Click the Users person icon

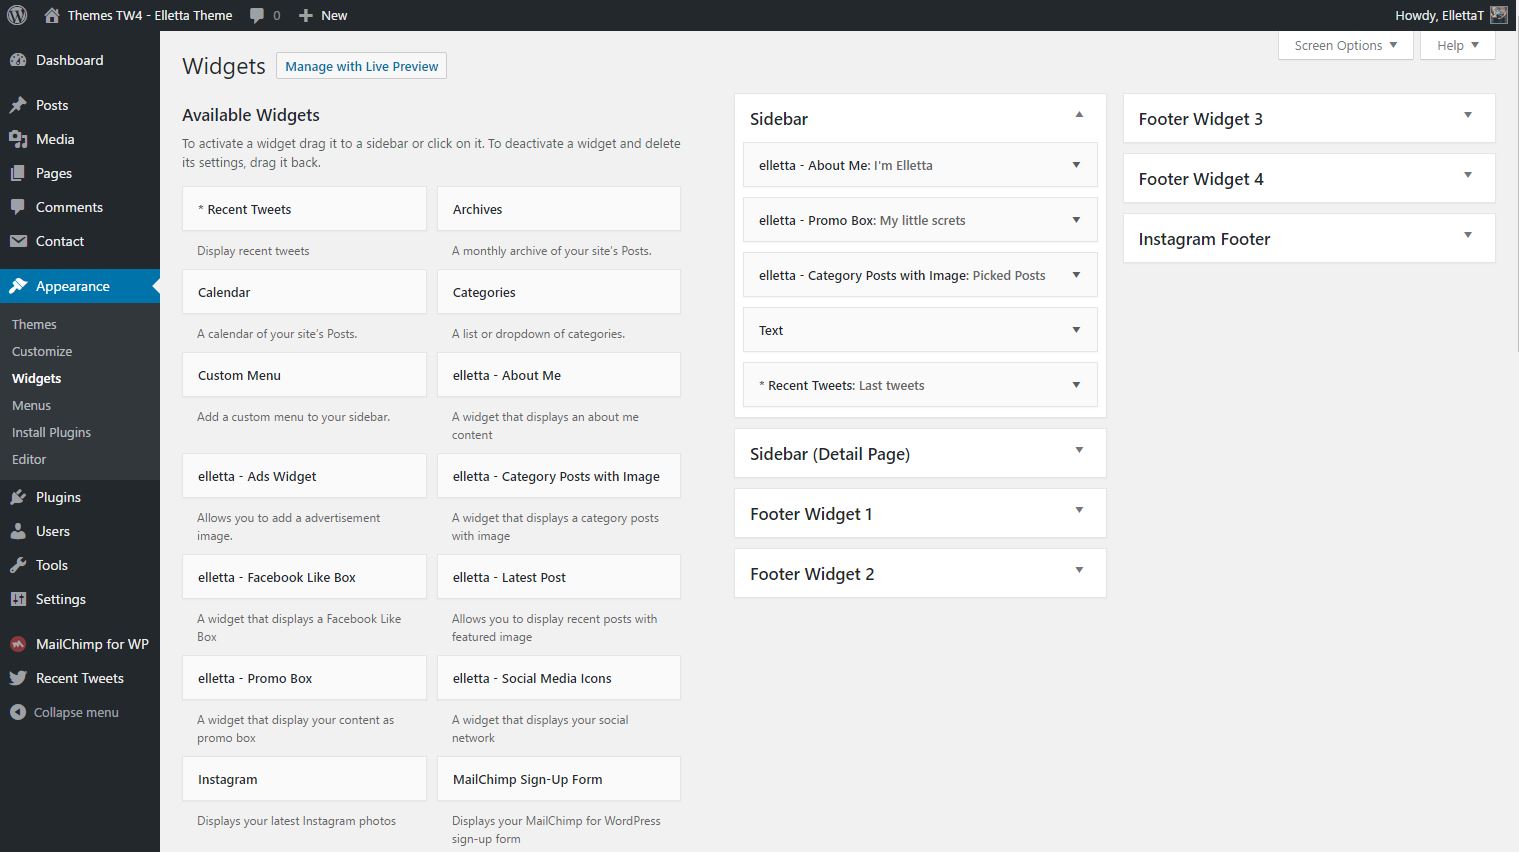coord(18,531)
